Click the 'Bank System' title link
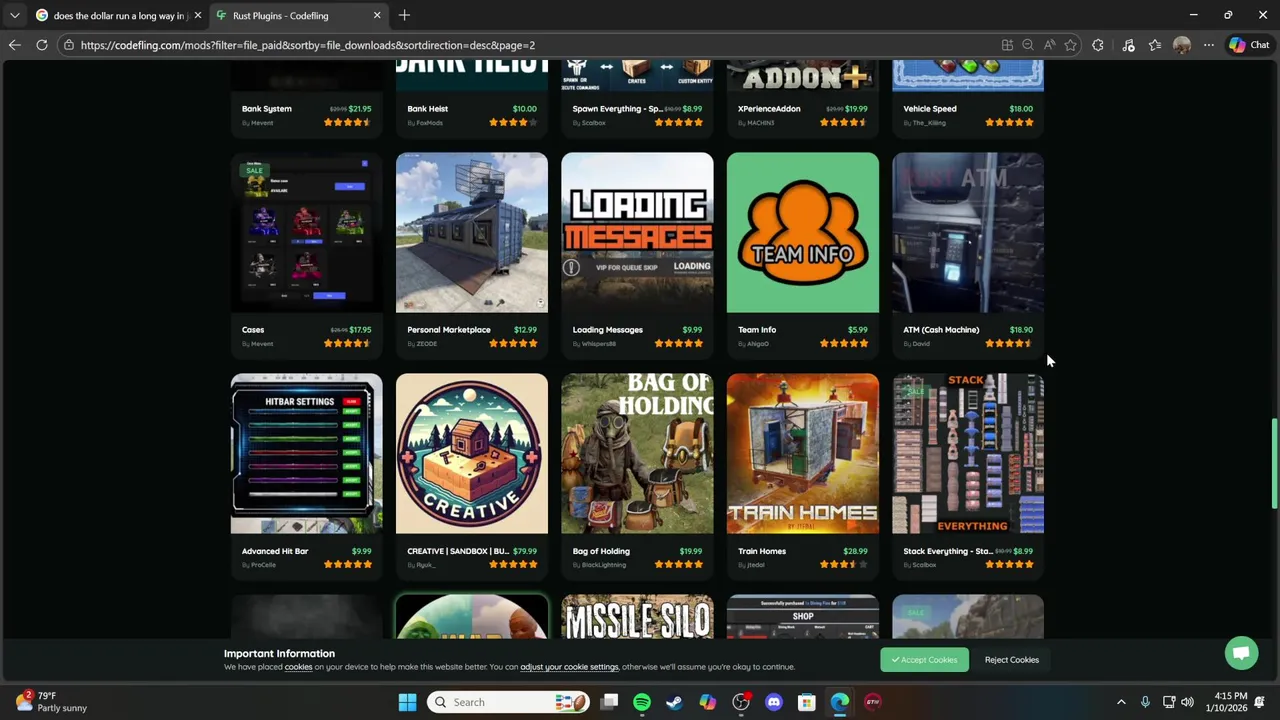This screenshot has width=1280, height=720. click(x=267, y=109)
